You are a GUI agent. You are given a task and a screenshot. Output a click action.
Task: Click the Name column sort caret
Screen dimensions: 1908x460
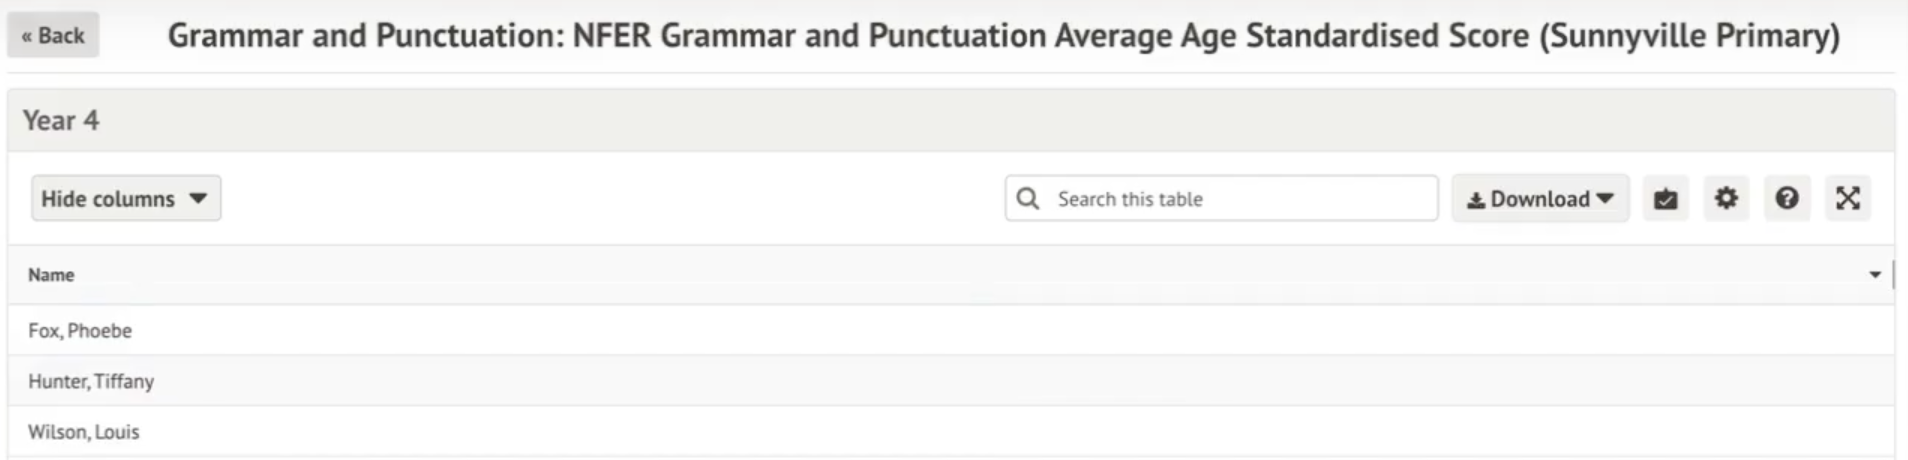coord(1875,275)
